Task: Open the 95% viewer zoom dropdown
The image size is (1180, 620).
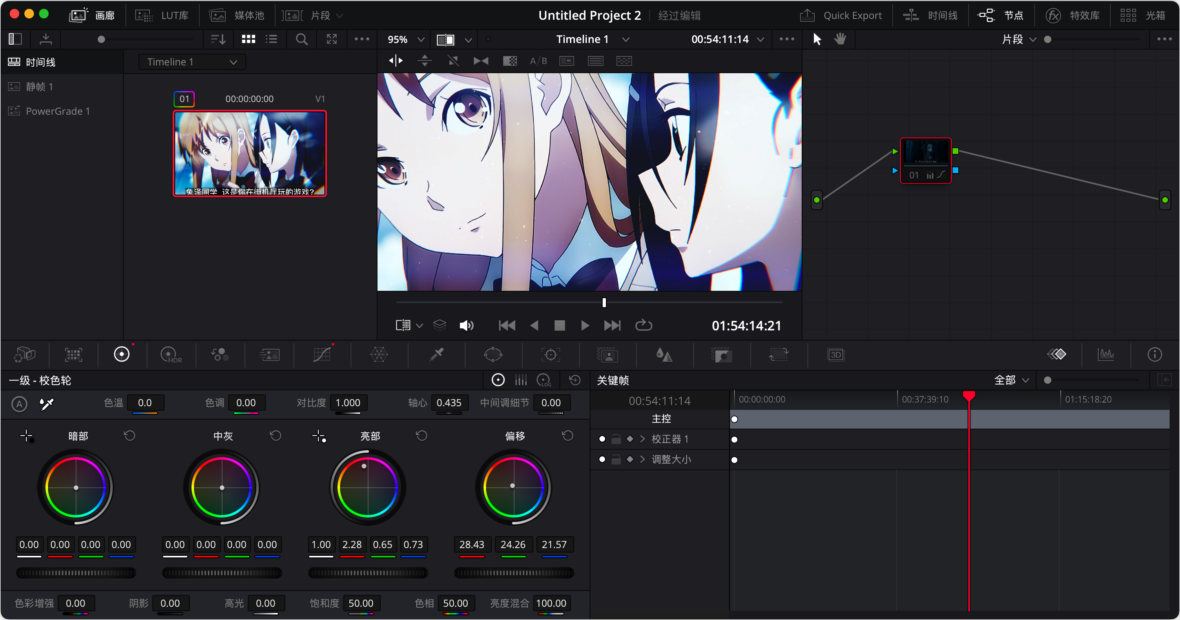Action: (x=403, y=39)
